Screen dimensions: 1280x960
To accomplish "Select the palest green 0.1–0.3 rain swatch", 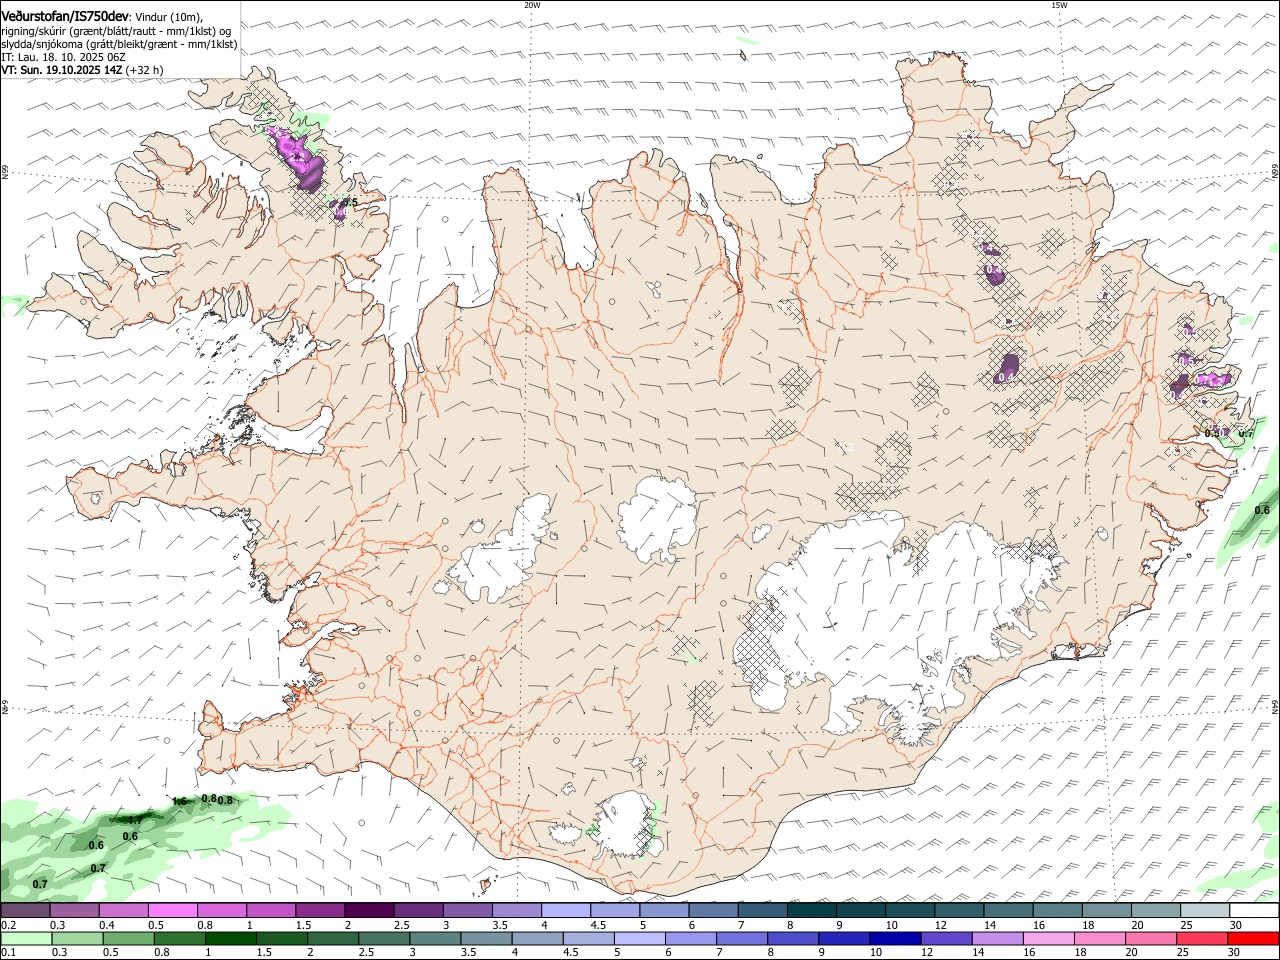I will (x=25, y=939).
